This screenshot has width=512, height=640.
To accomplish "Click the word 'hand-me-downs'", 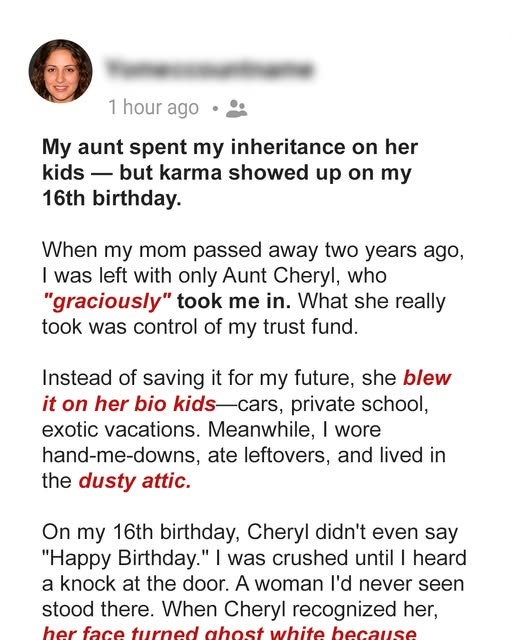I will coord(121,456).
